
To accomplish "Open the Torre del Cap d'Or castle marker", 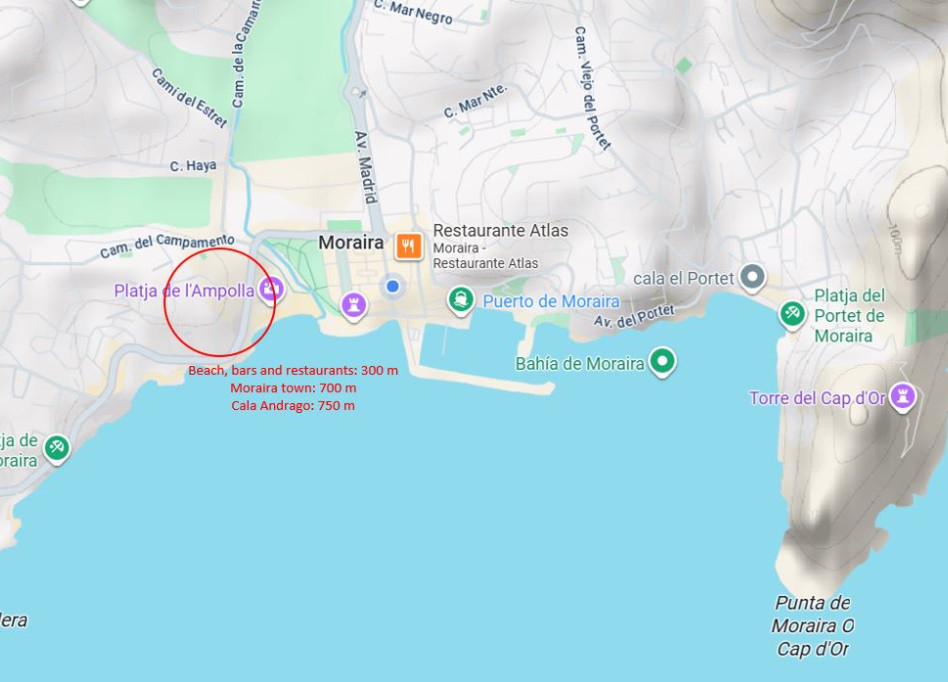I will tap(903, 397).
